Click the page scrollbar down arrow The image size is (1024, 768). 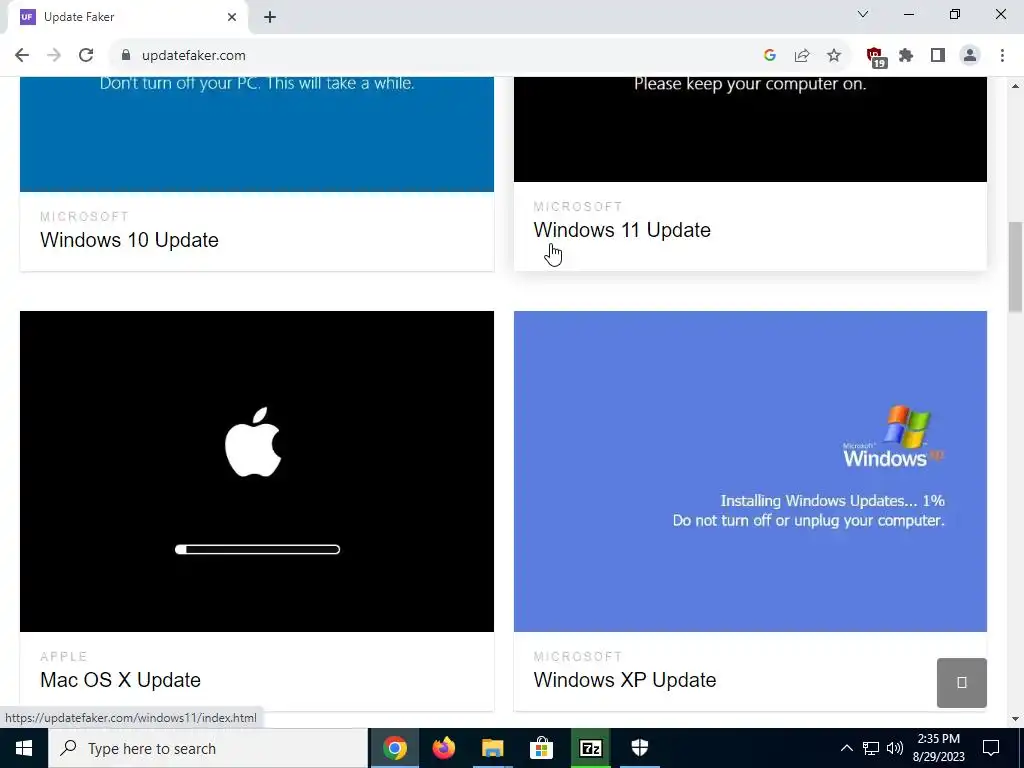point(1016,719)
